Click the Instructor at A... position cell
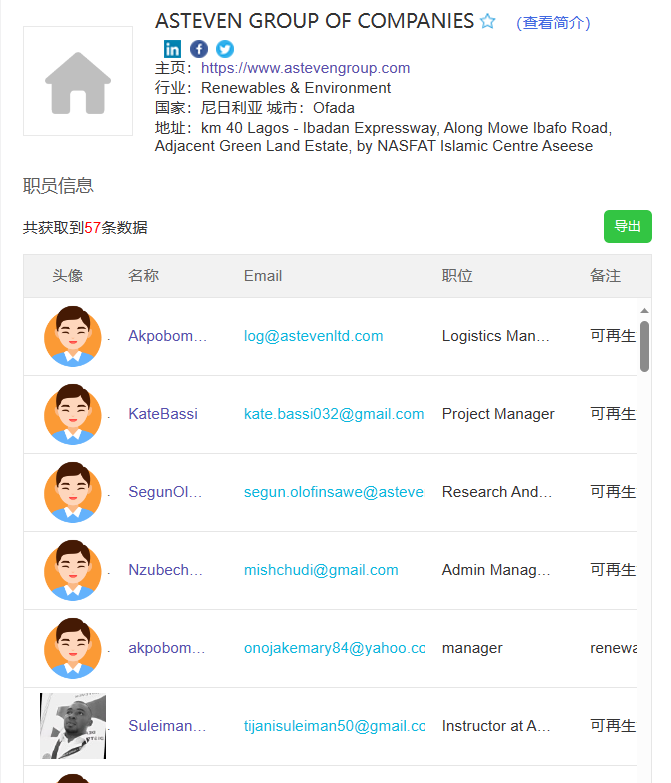 coord(496,726)
